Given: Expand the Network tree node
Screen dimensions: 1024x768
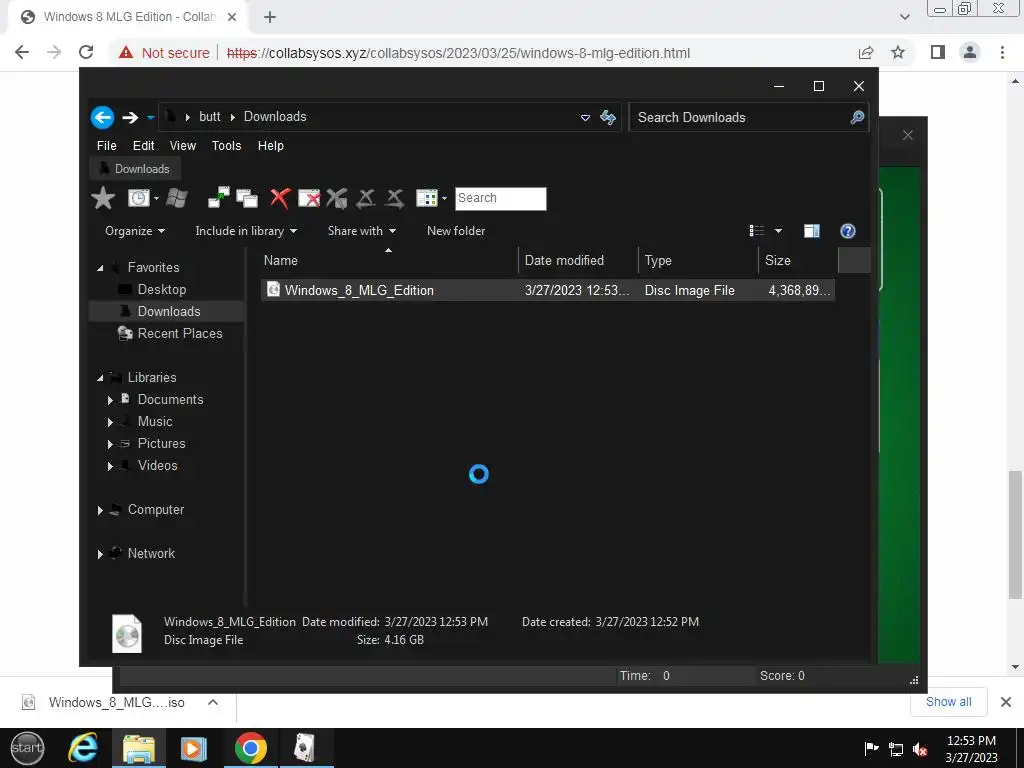Looking at the screenshot, I should pyautogui.click(x=100, y=554).
